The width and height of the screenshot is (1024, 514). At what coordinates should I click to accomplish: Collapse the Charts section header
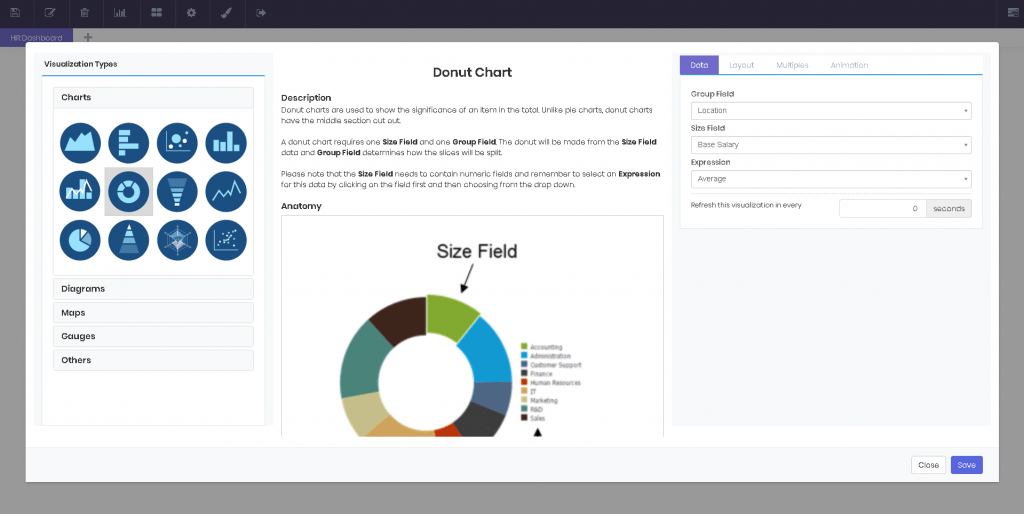point(153,97)
